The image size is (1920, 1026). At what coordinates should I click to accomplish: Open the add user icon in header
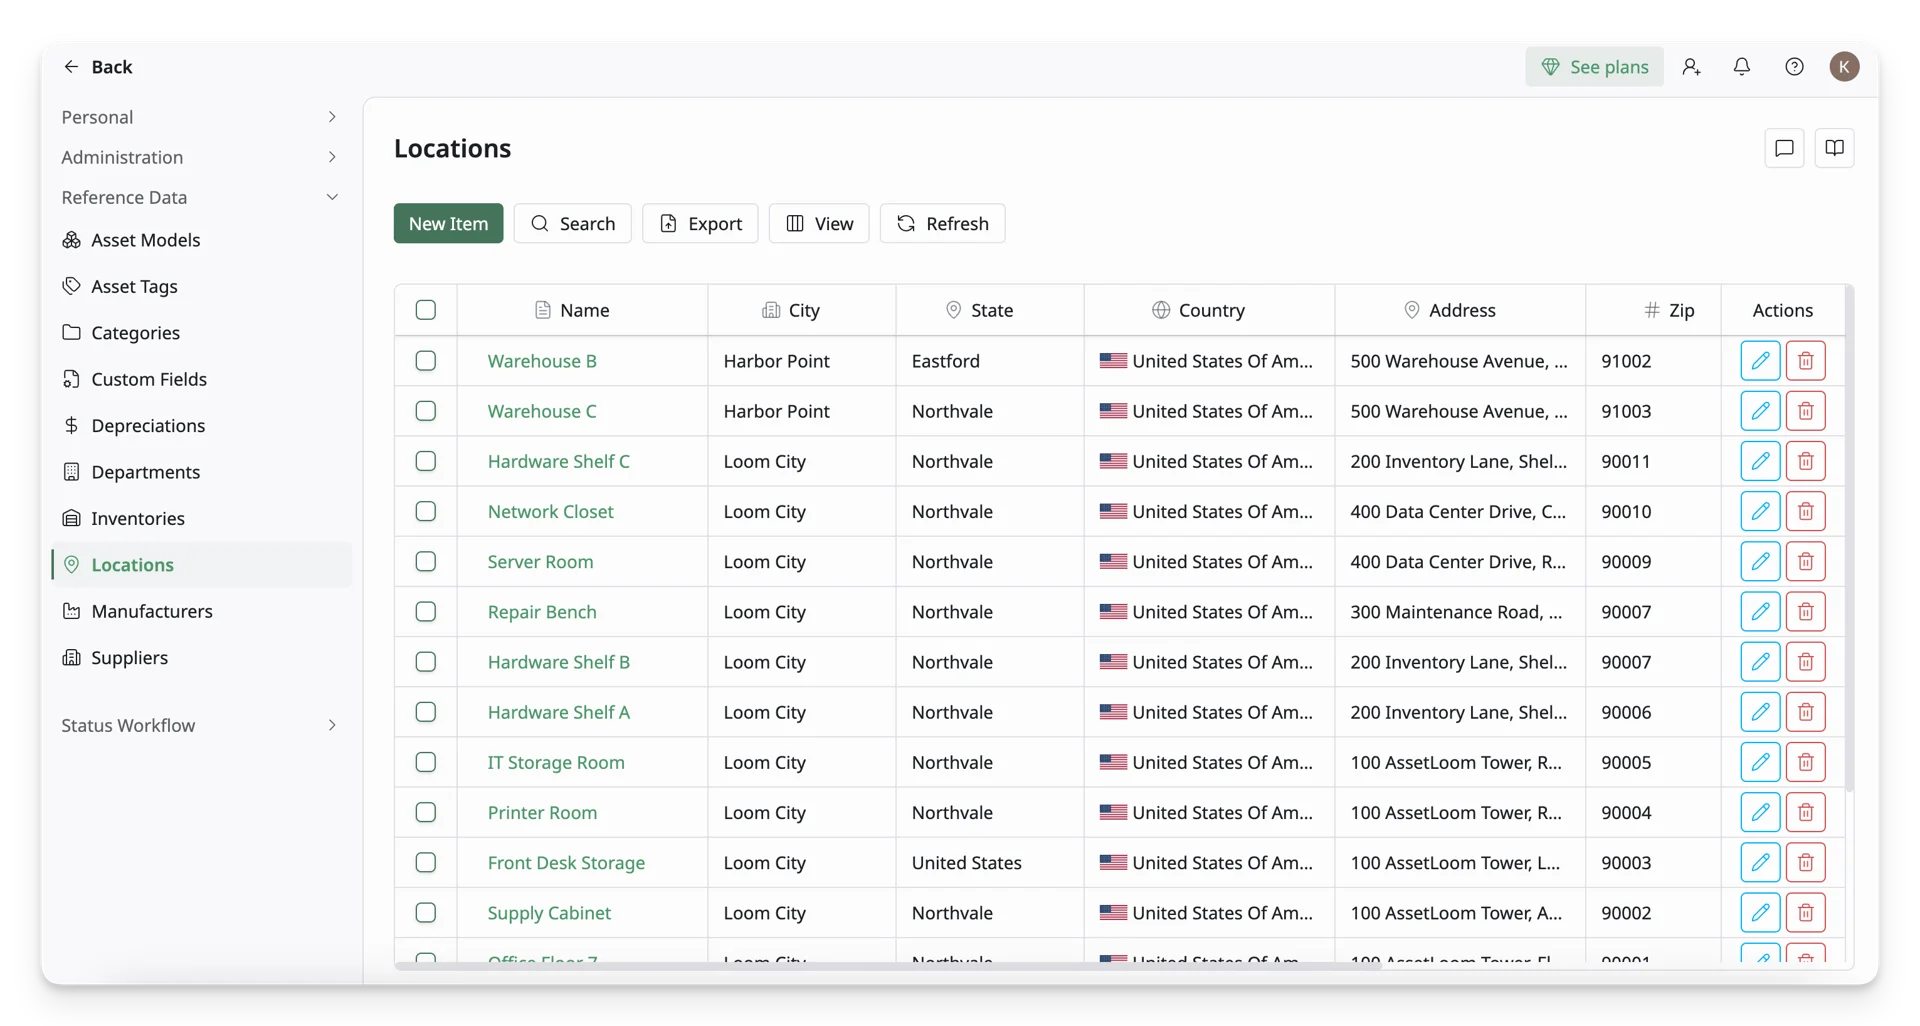click(1691, 66)
